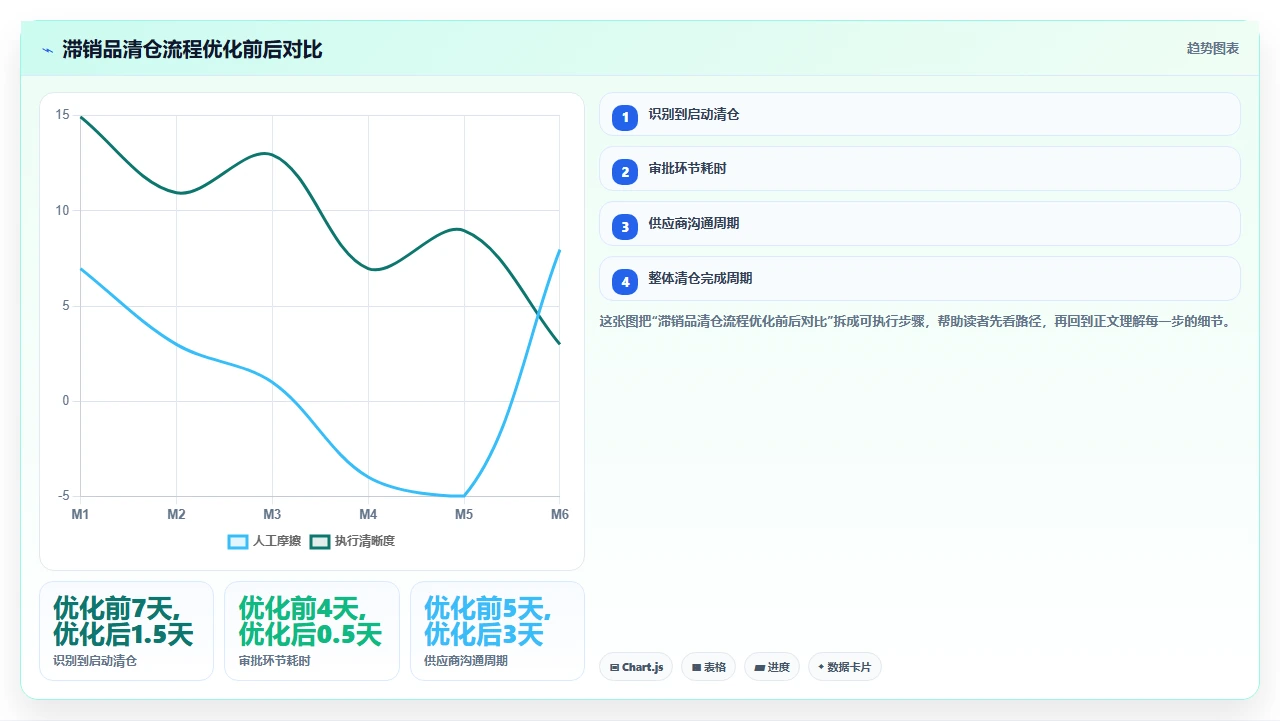The width and height of the screenshot is (1280, 721).
Task: Click the trend icon beside the title
Action: [47, 50]
